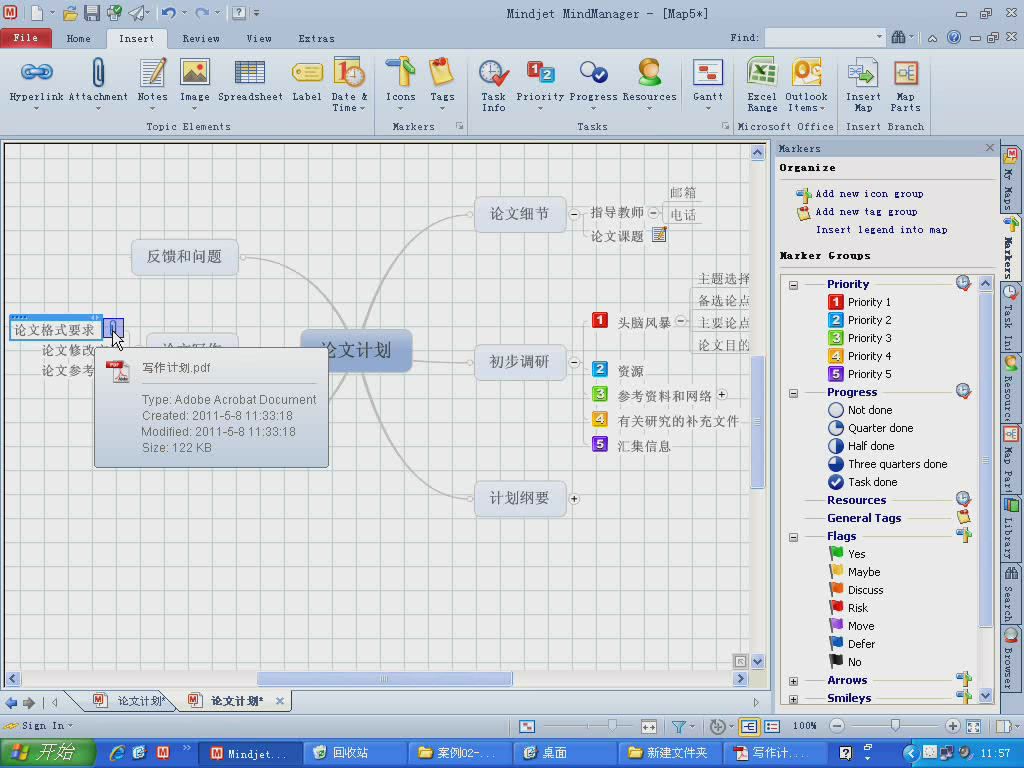Collapse the Flags marker group
1024x768 pixels.
[x=793, y=537]
